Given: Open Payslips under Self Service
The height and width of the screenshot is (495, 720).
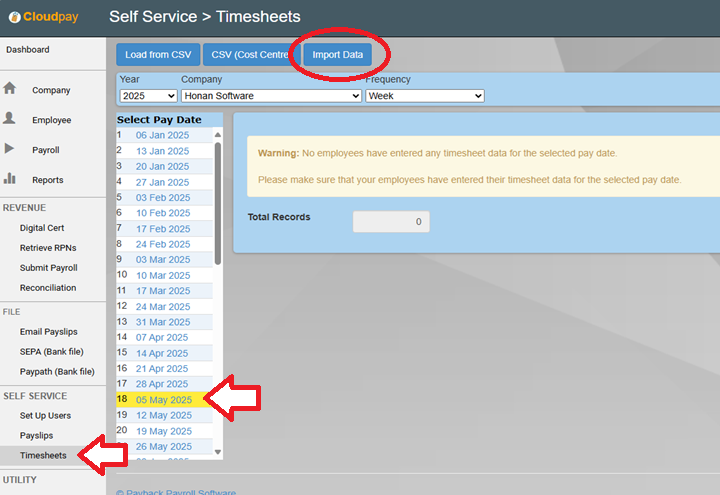Looking at the screenshot, I should [x=36, y=435].
